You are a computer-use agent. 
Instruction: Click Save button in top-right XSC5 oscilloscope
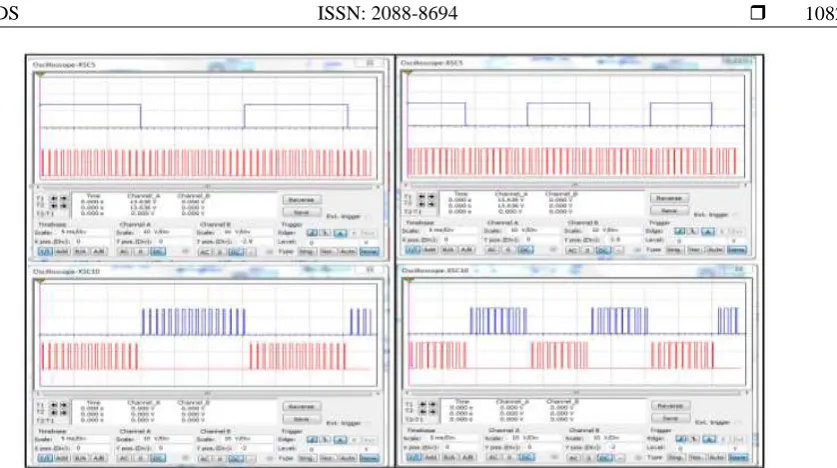669,210
